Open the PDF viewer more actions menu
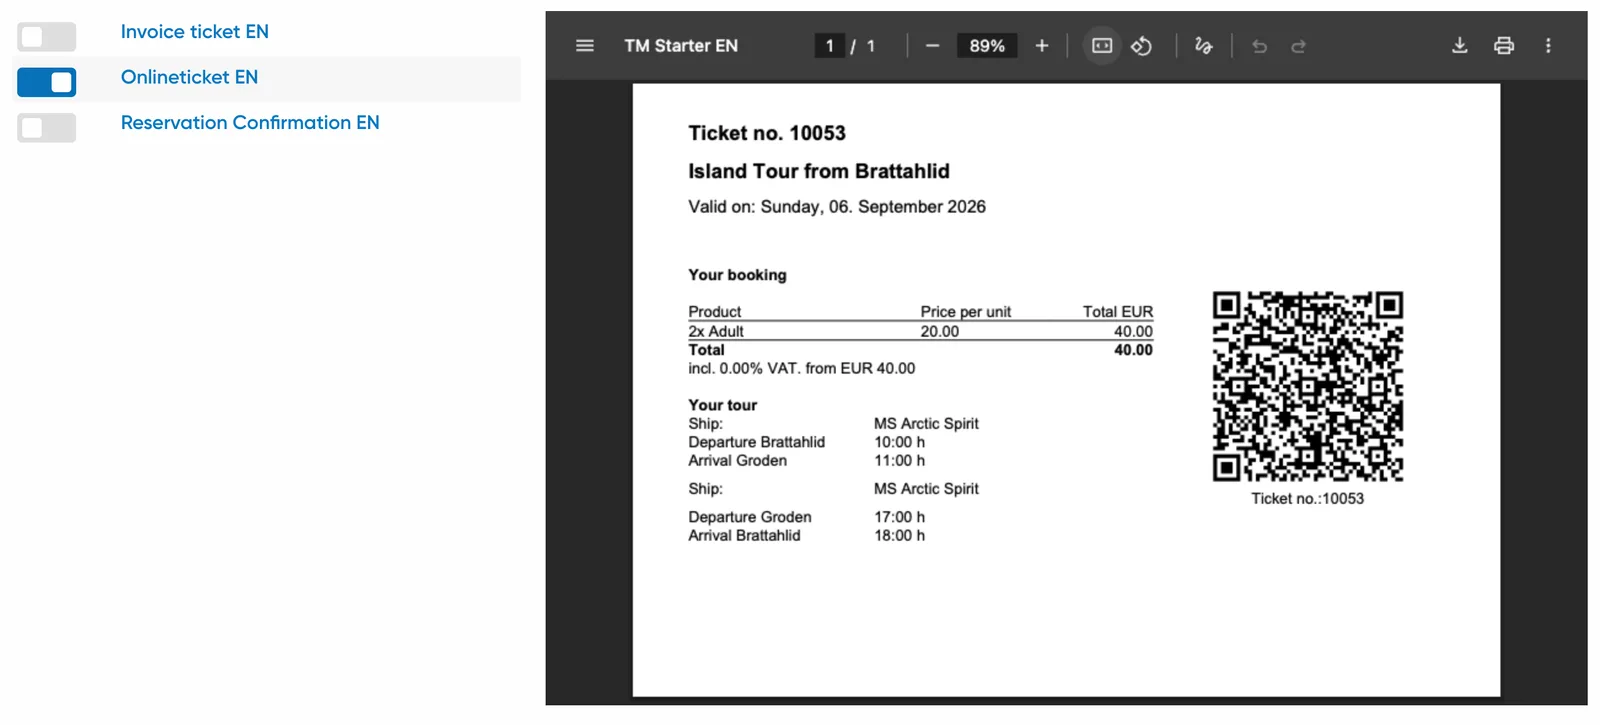The width and height of the screenshot is (1600, 725). [x=1548, y=46]
